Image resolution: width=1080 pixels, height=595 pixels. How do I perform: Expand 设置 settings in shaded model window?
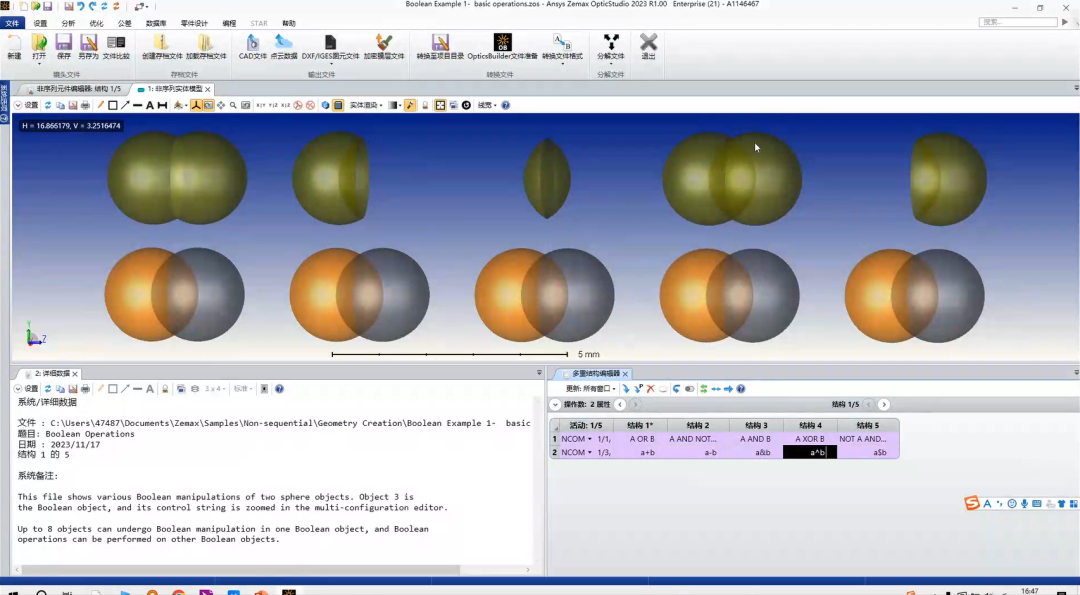click(26, 105)
